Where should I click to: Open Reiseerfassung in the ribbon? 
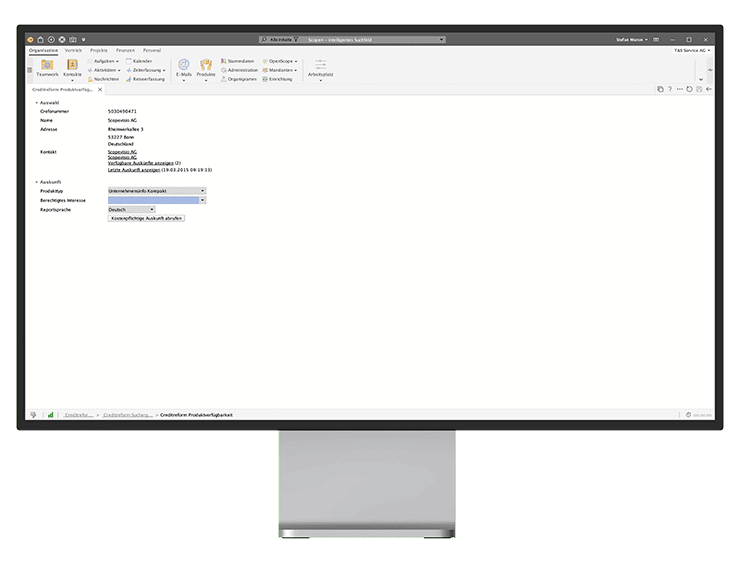(145, 79)
